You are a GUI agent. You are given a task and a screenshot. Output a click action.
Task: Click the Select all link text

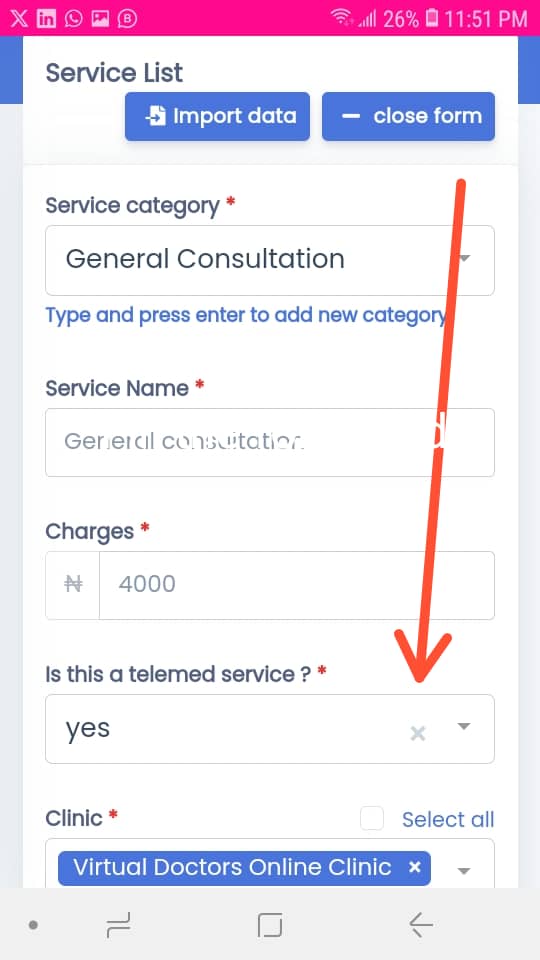pyautogui.click(x=448, y=819)
